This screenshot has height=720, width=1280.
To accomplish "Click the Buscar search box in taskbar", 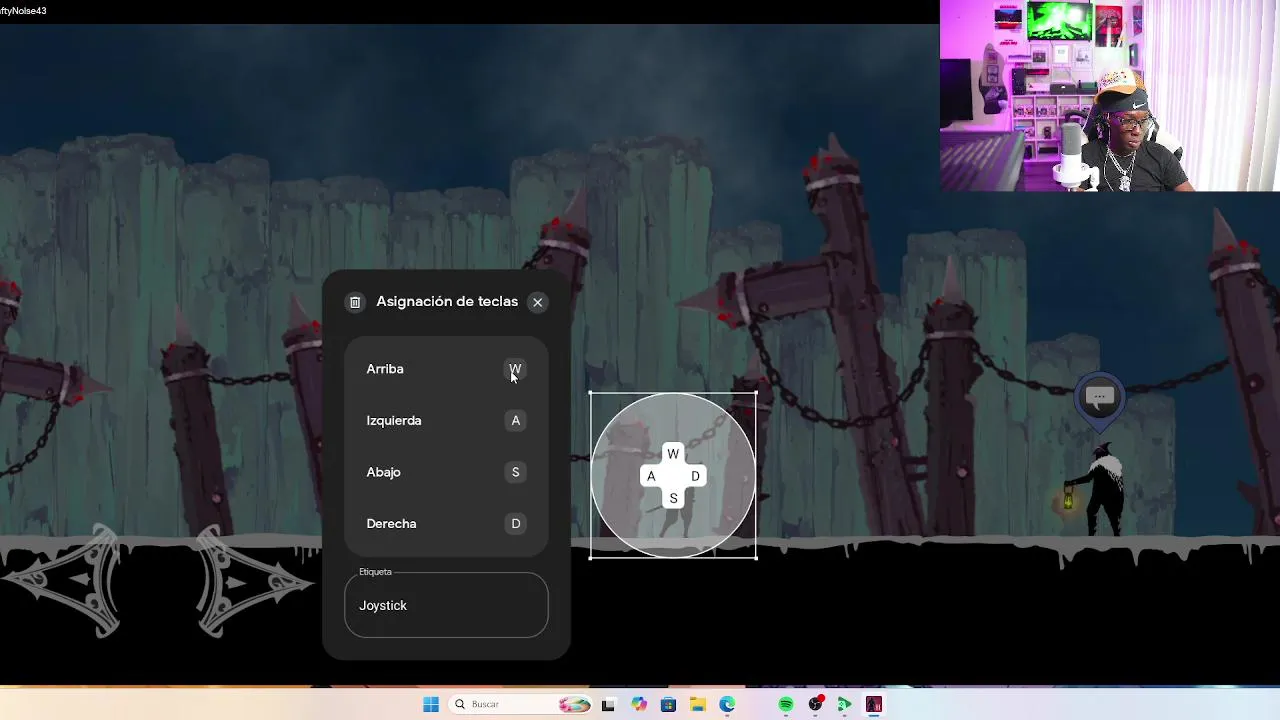I will (x=520, y=704).
